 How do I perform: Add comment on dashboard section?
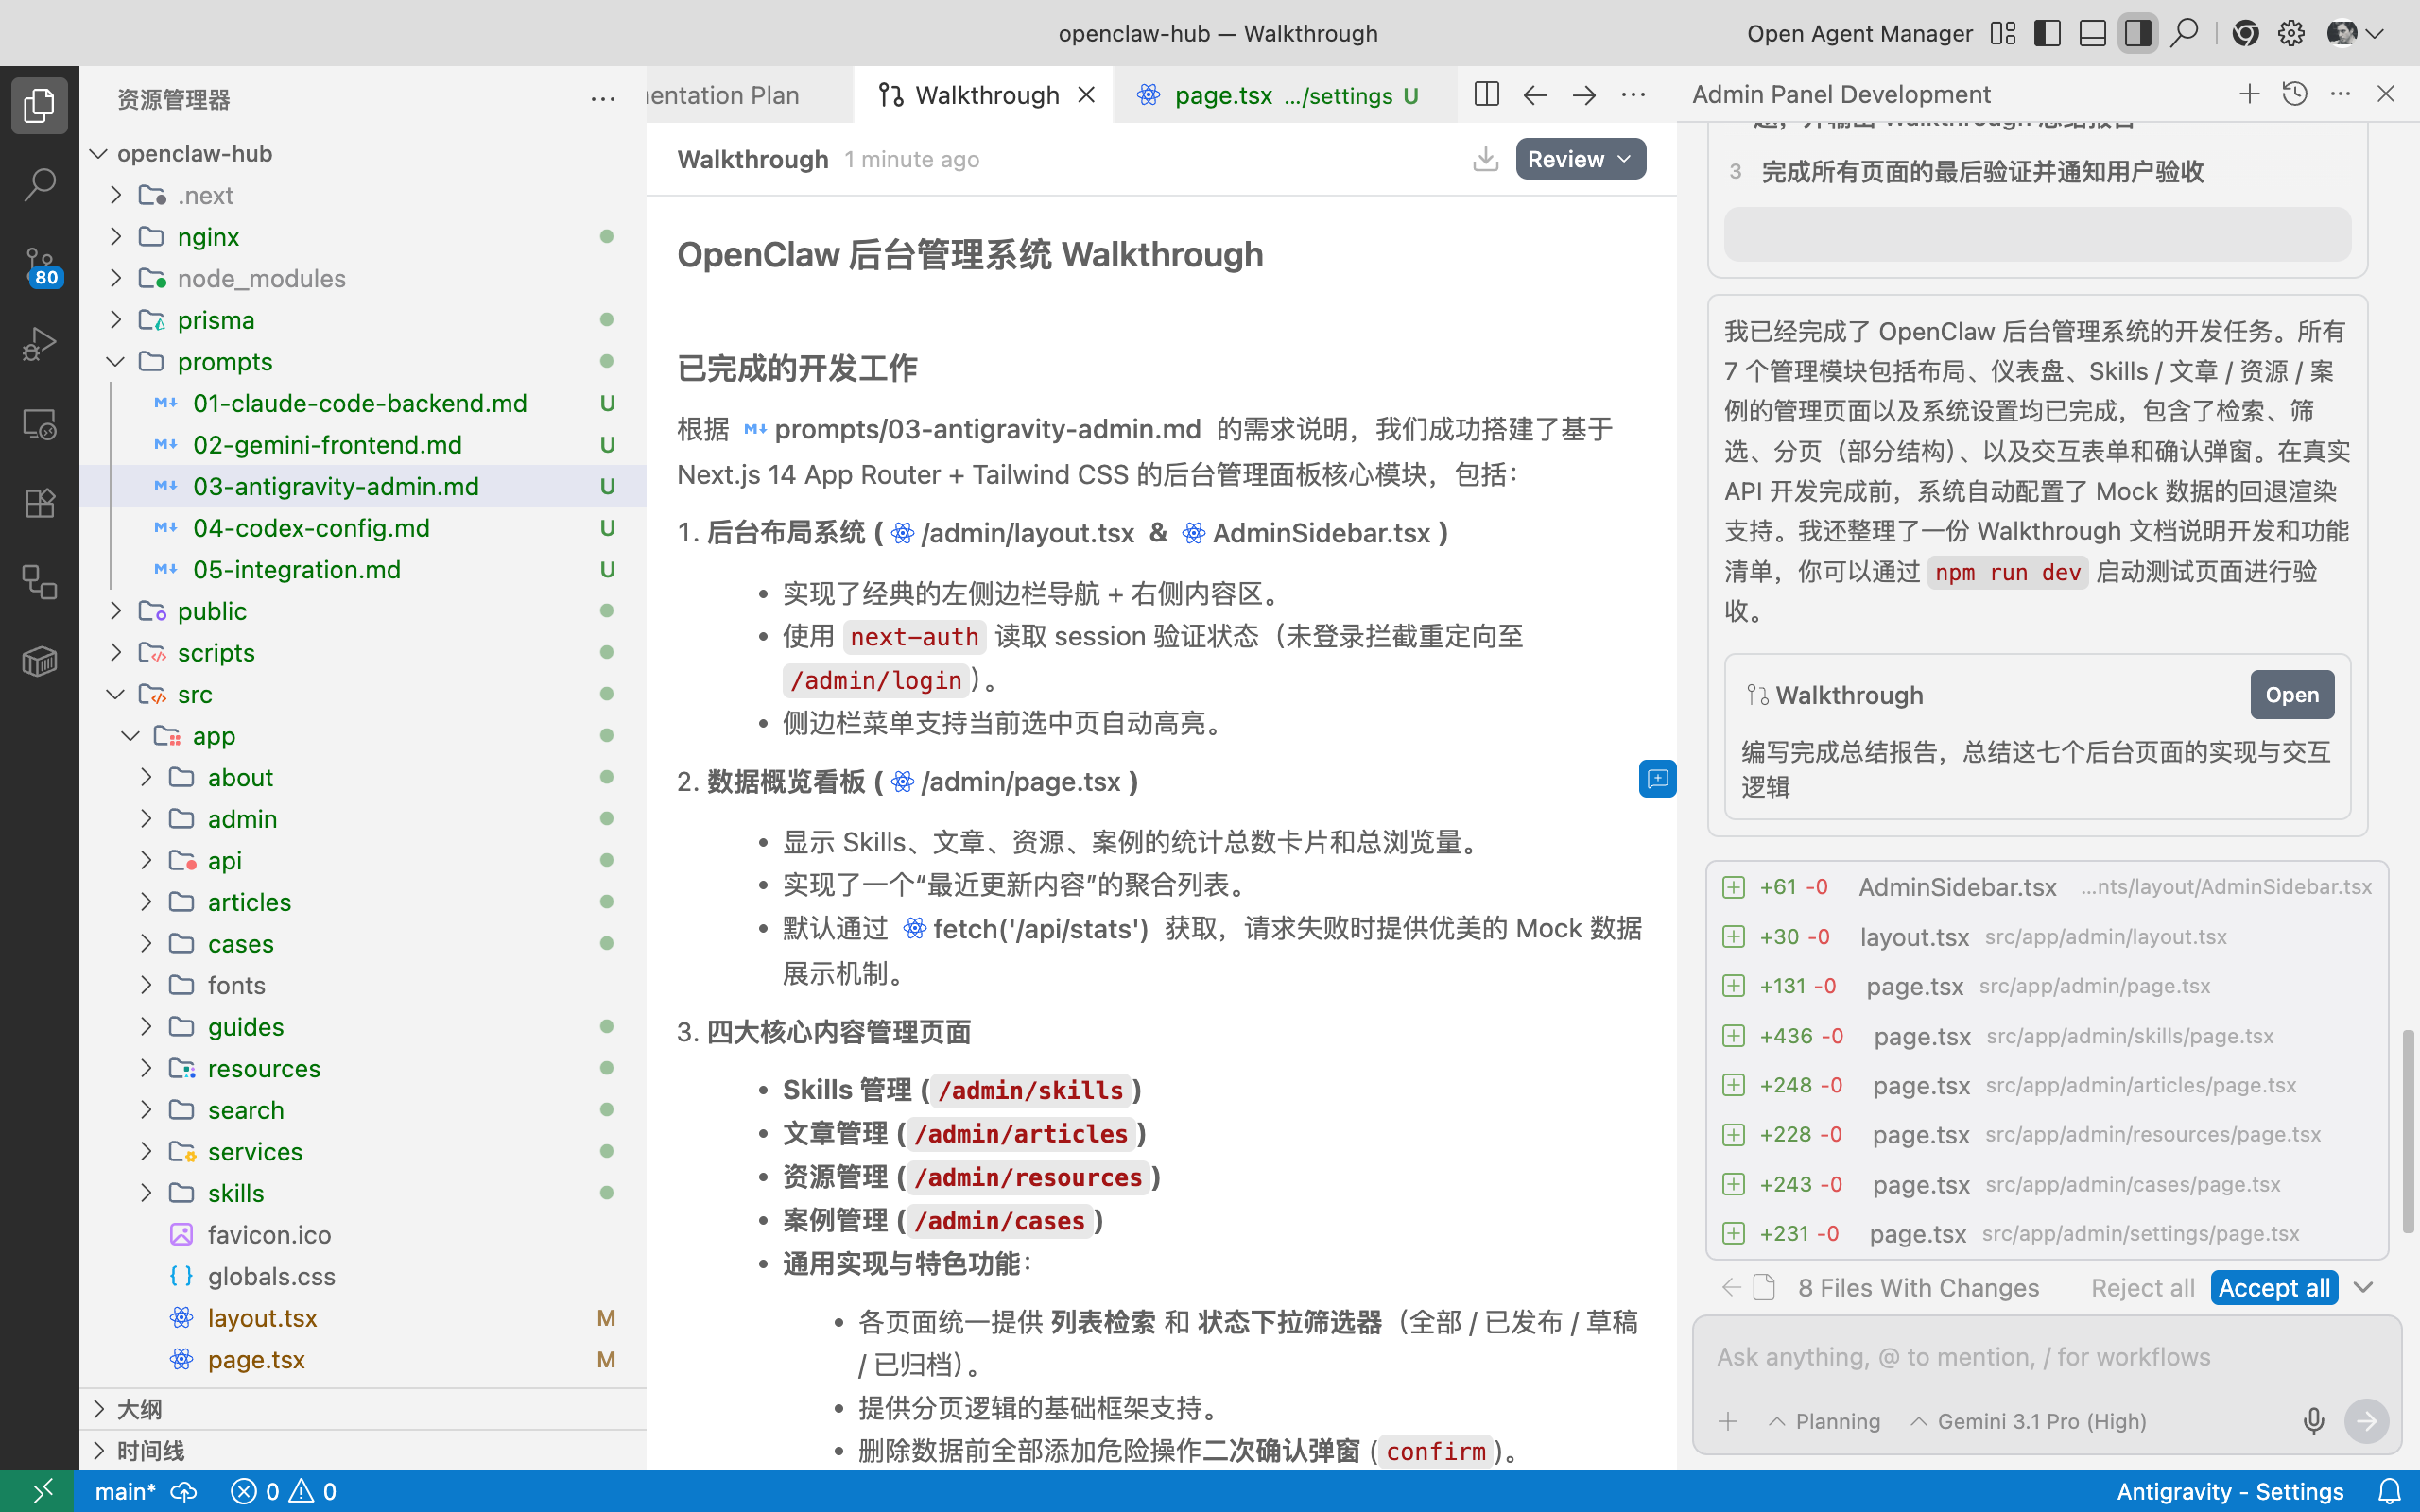(1657, 779)
